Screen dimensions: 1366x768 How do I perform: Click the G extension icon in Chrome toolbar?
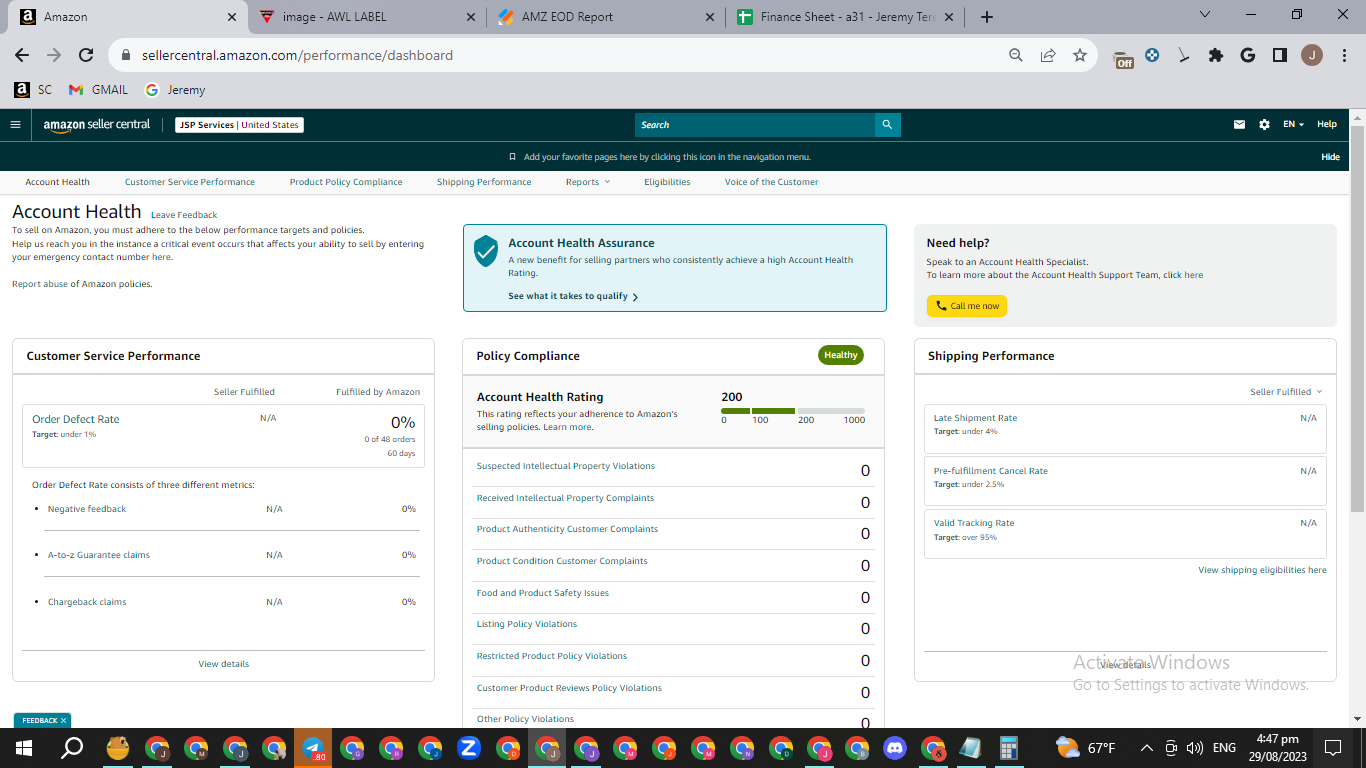[x=1247, y=55]
